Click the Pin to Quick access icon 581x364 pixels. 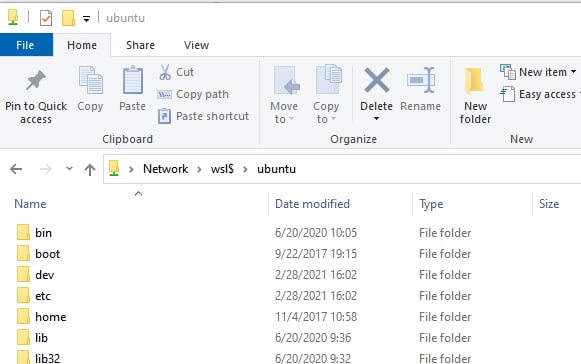pyautogui.click(x=36, y=80)
